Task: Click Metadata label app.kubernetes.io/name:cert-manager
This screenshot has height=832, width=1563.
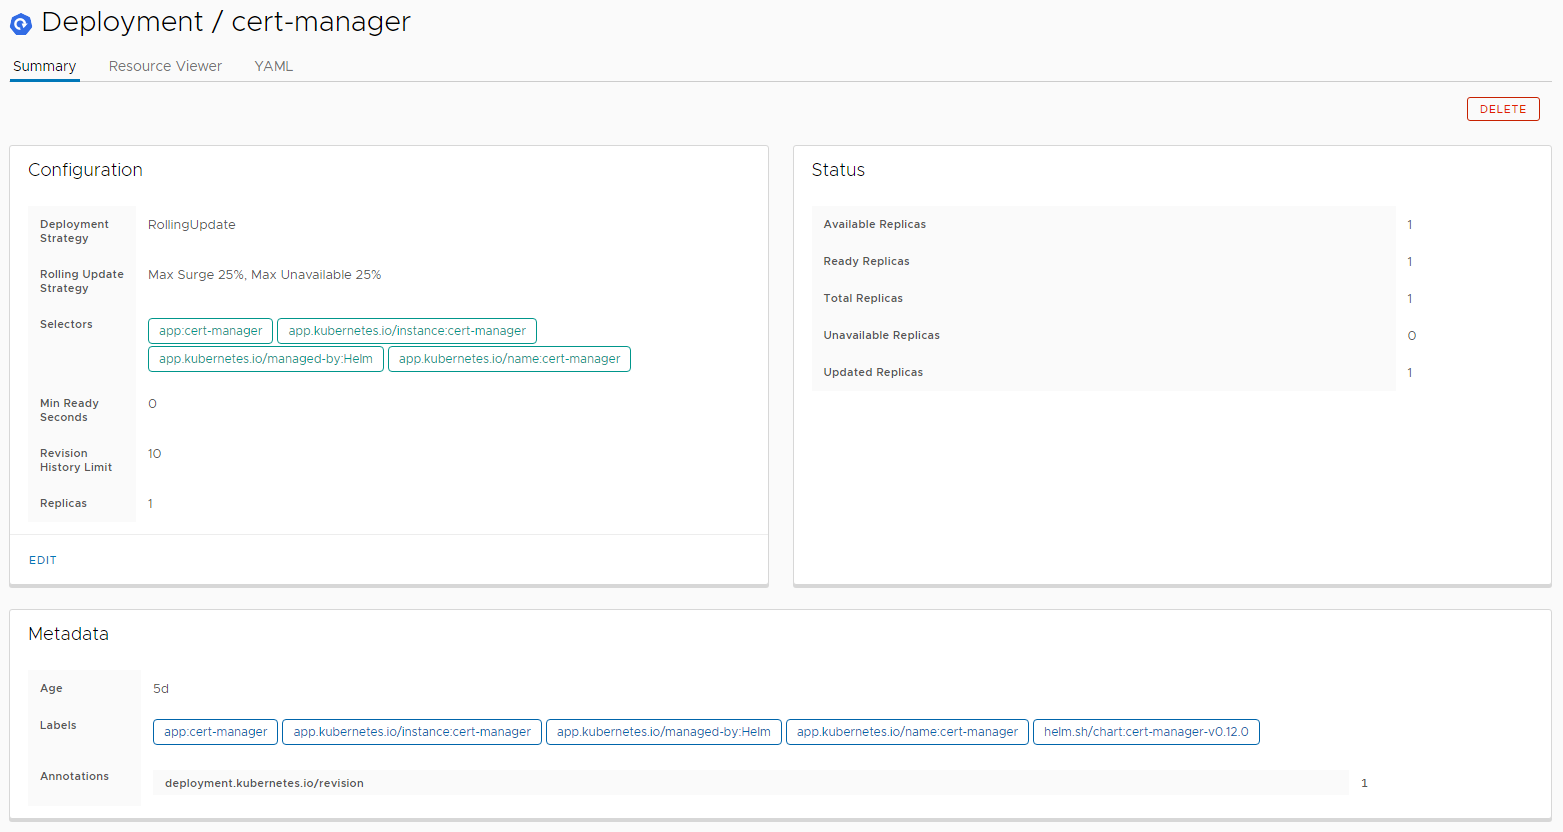Action: click(907, 732)
